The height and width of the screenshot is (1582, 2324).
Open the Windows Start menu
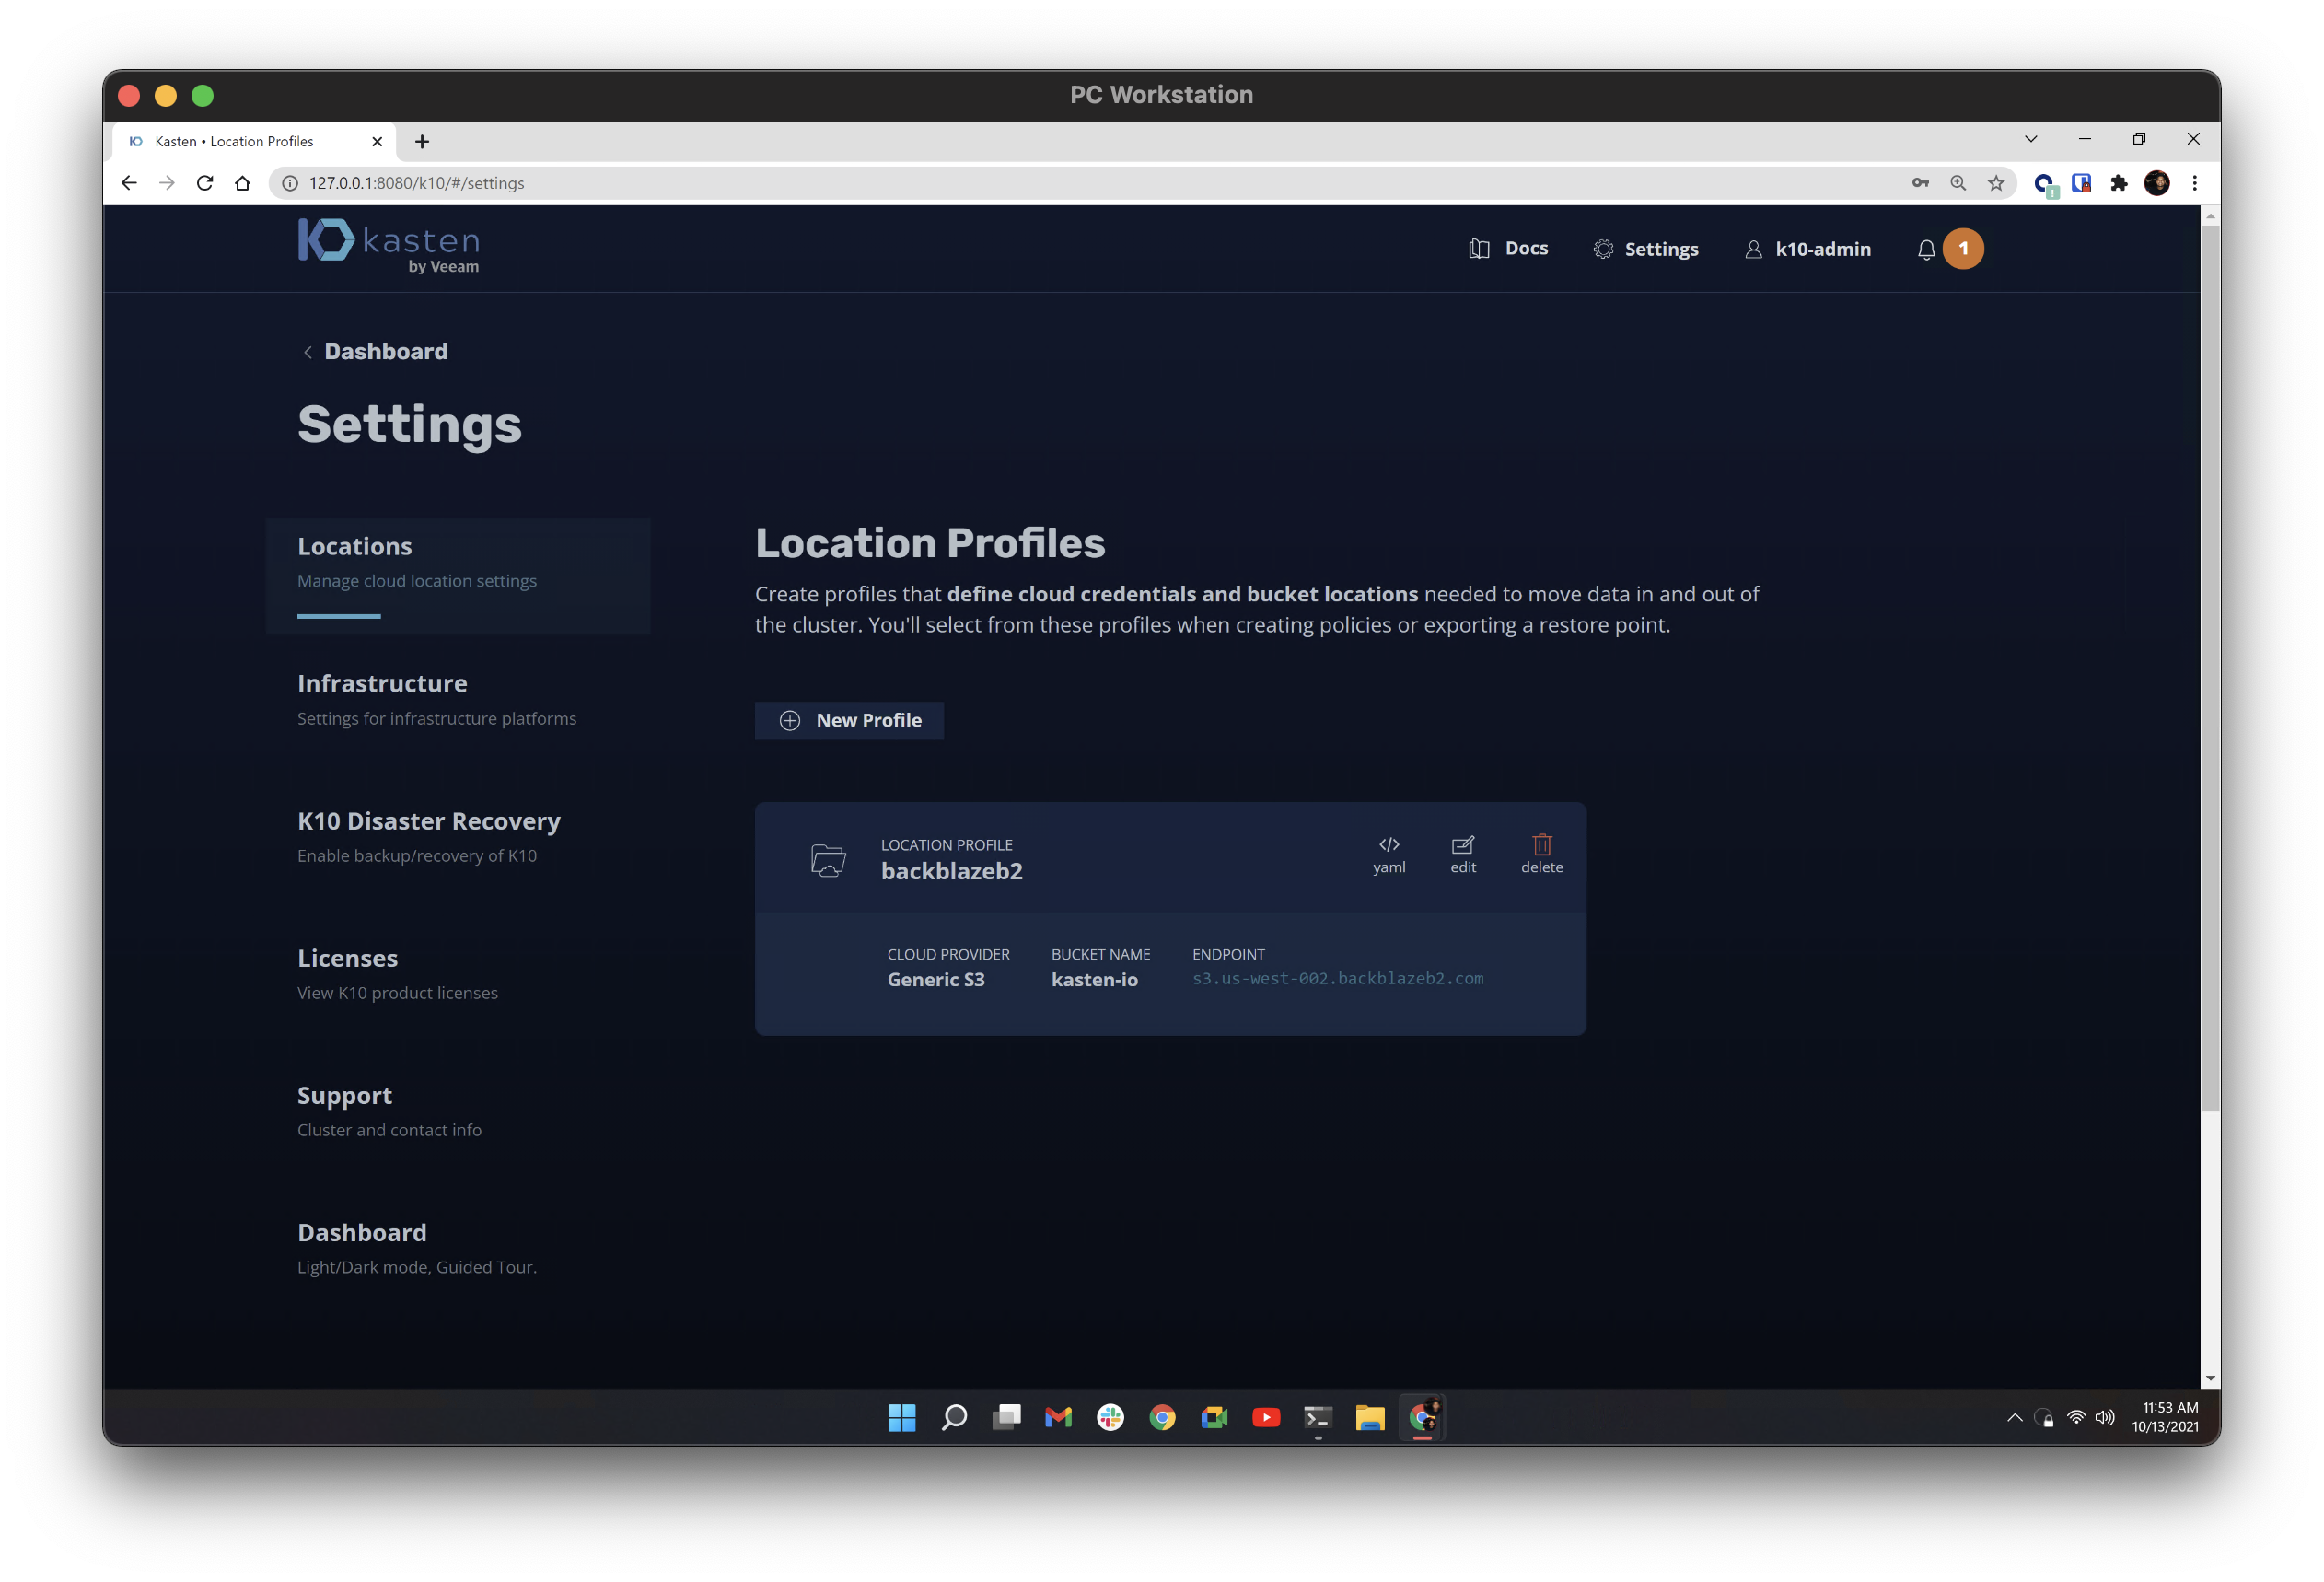(902, 1417)
